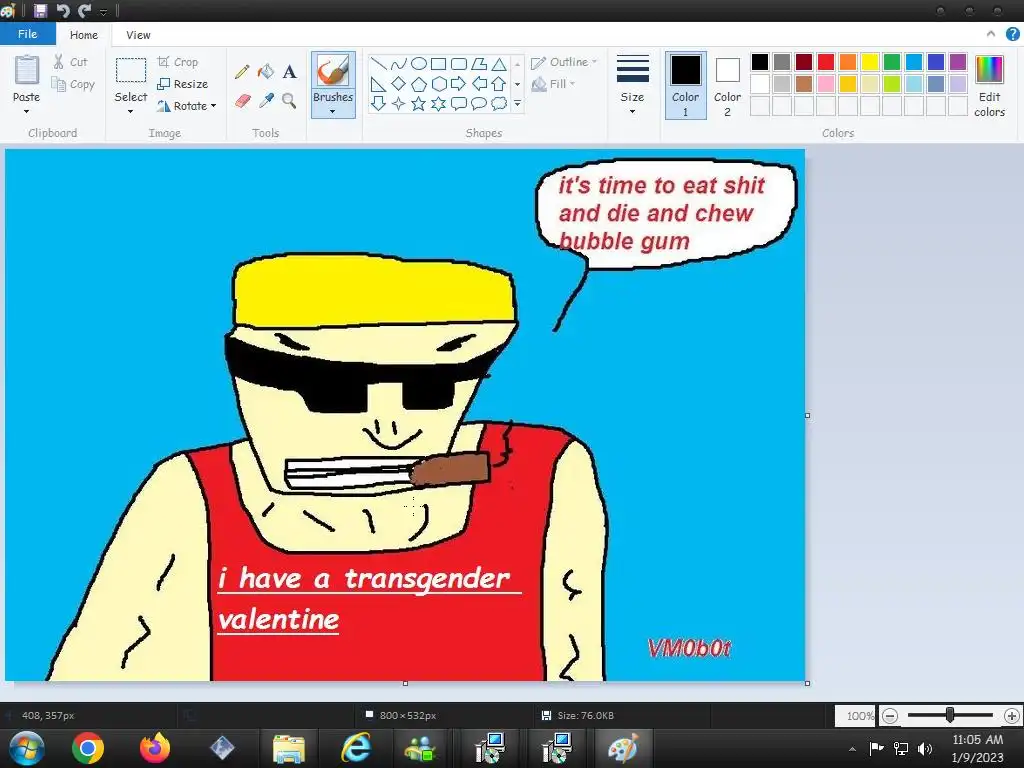Choose the Right triangle shape
This screenshot has height=768, width=1024.
click(378, 84)
